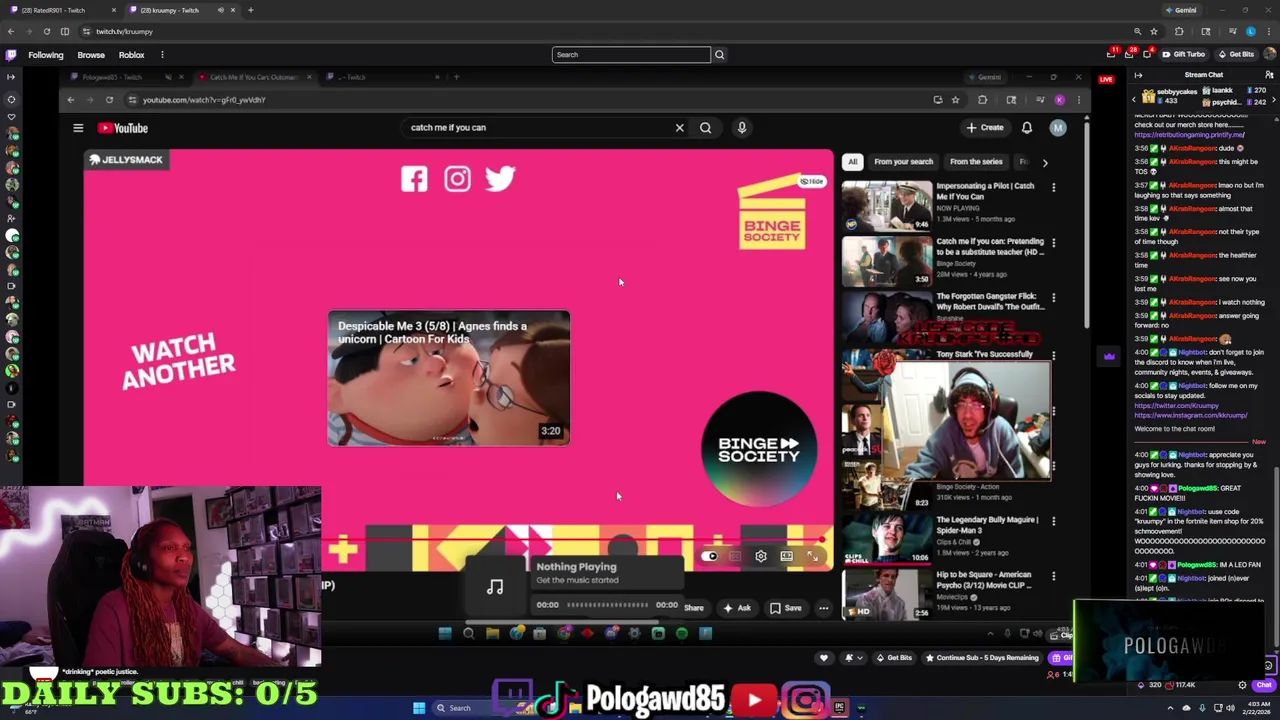The image size is (1280, 720).
Task: Open the chat community users icon
Action: 1269,75
